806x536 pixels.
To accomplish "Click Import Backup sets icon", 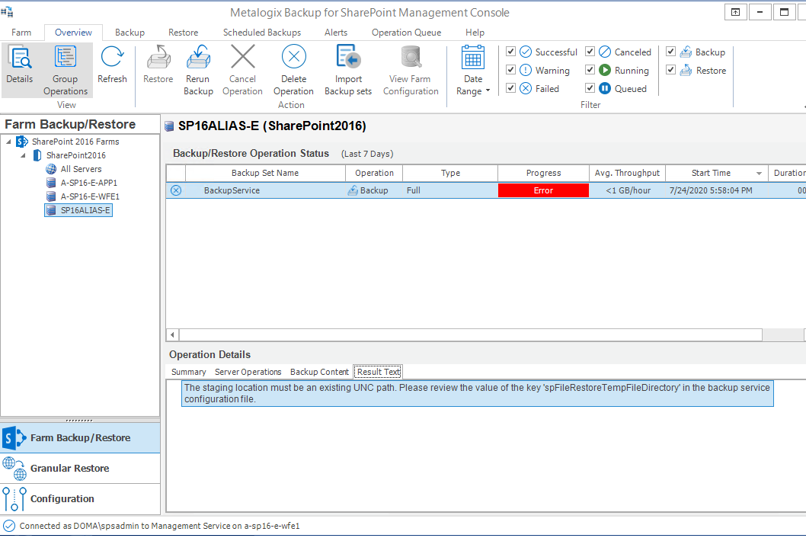I will (348, 68).
